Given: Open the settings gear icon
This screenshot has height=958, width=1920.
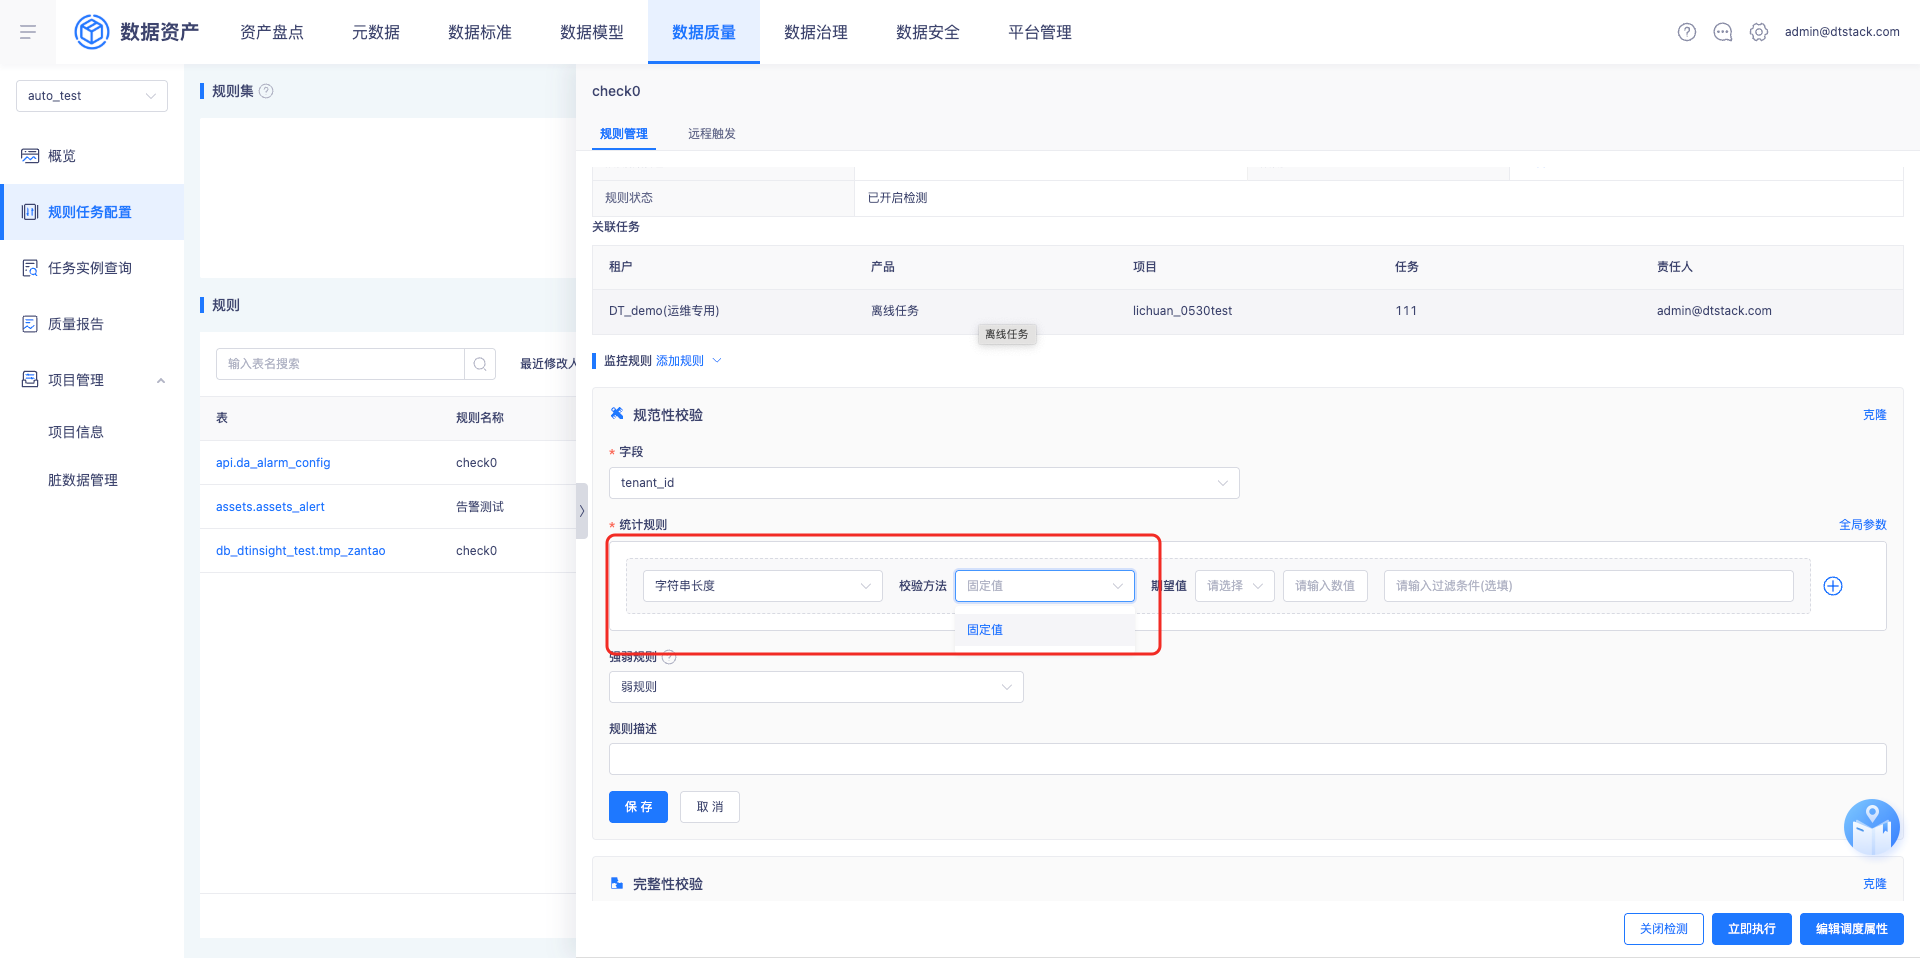Looking at the screenshot, I should (x=1759, y=32).
